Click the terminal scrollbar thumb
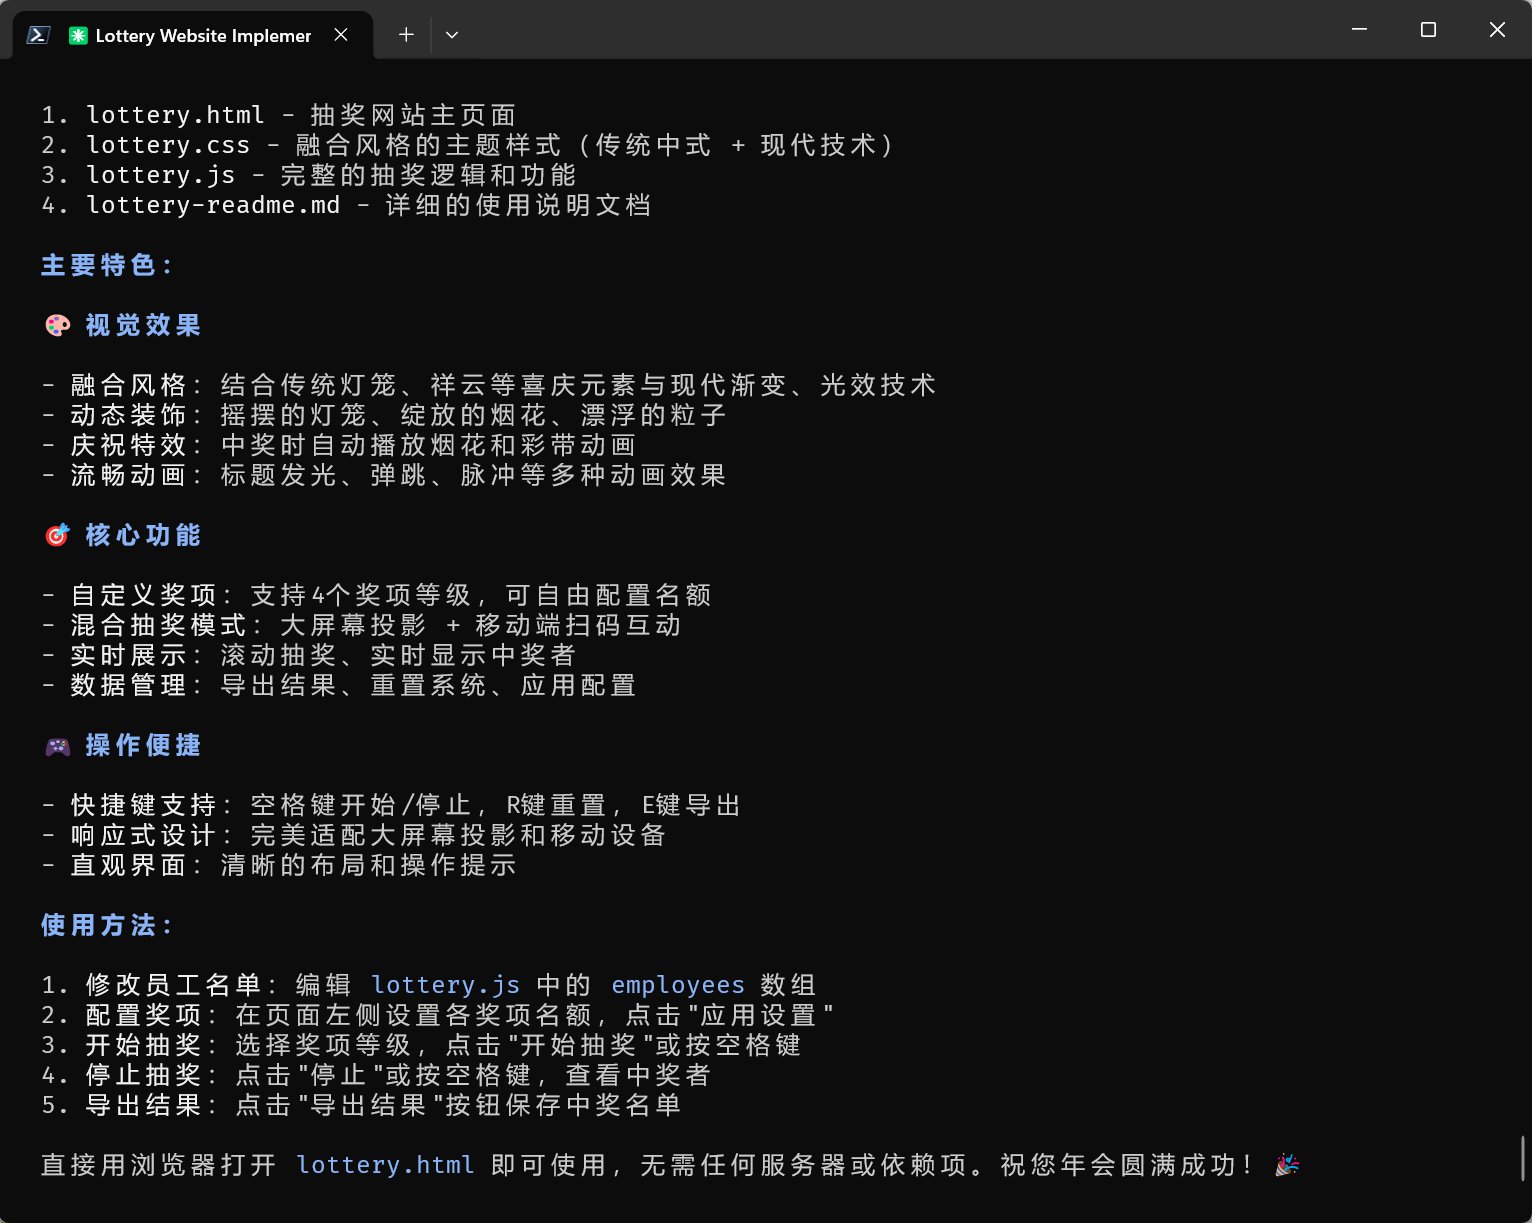 (x=1523, y=1158)
